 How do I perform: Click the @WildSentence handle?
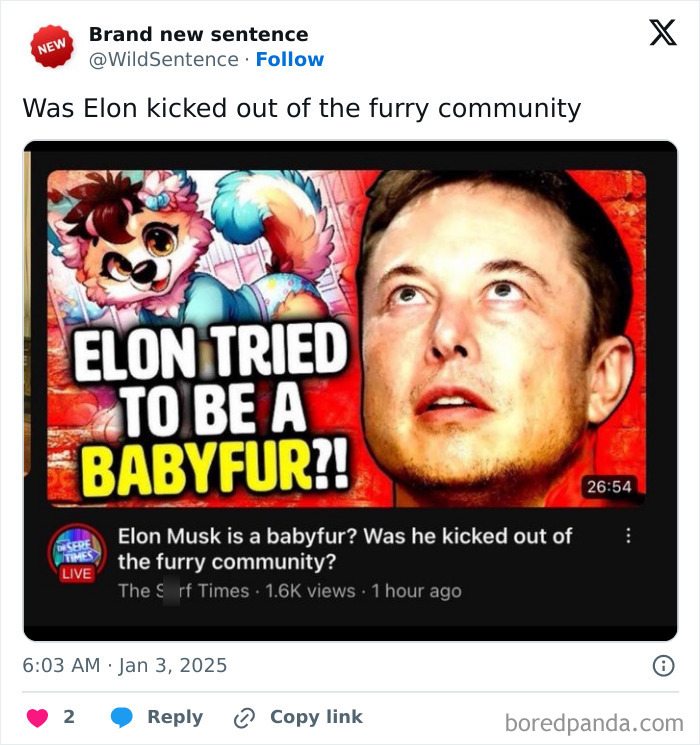164,60
